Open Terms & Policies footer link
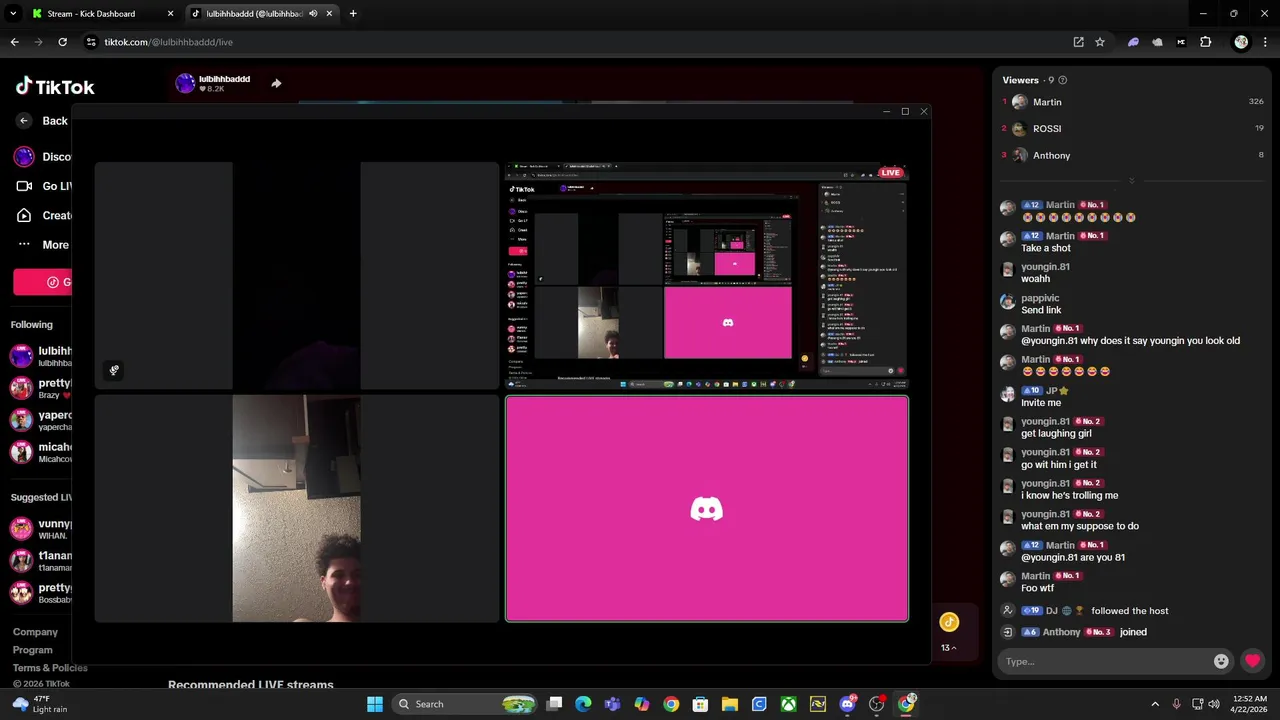1280x720 pixels. tap(50, 668)
